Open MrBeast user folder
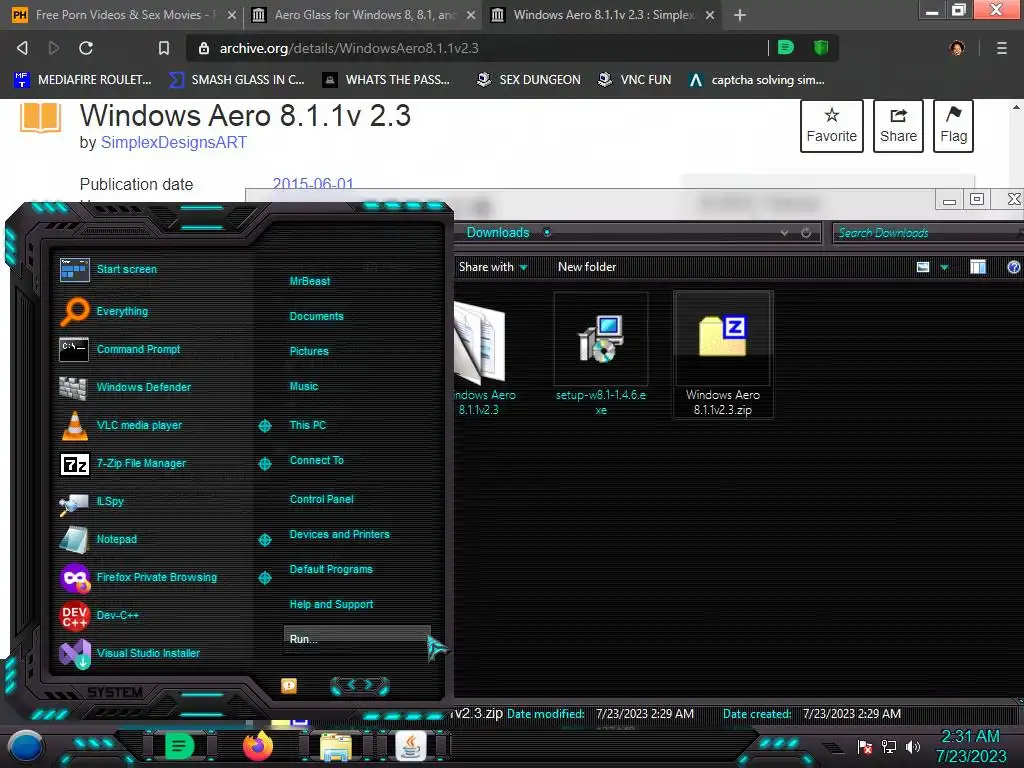The image size is (1024, 768). (310, 281)
